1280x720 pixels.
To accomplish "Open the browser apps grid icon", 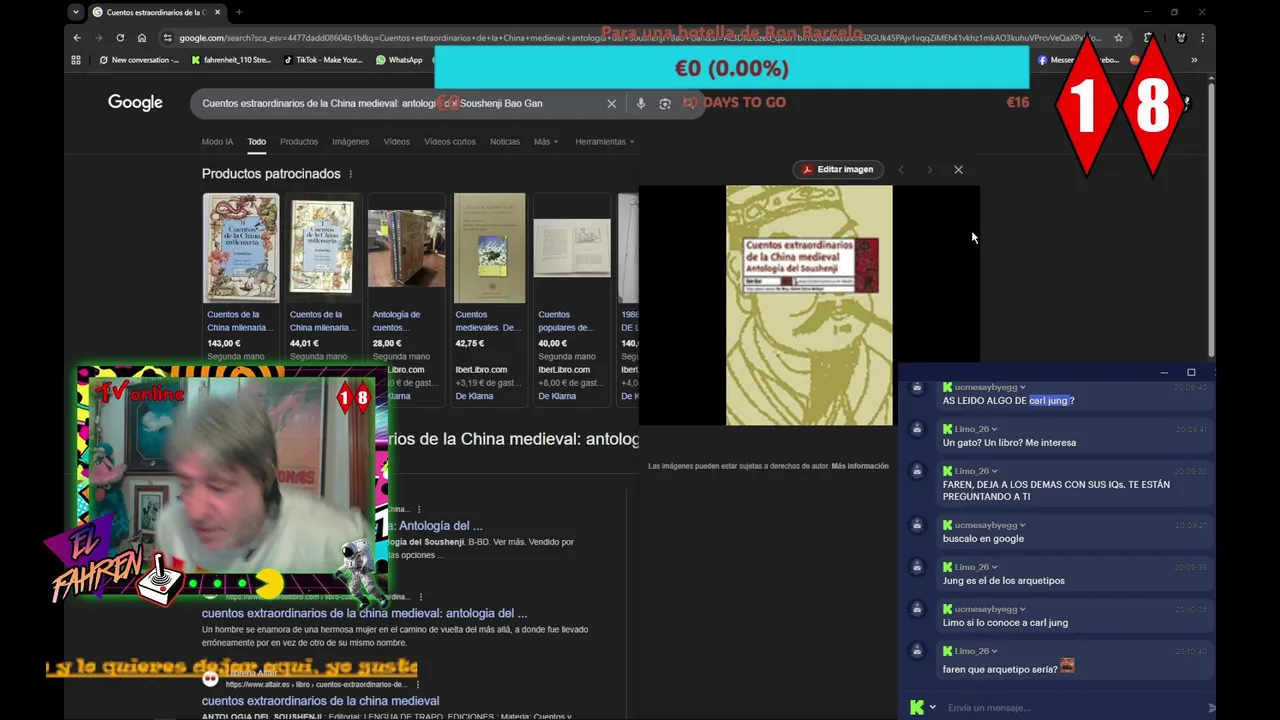I will click(76, 60).
